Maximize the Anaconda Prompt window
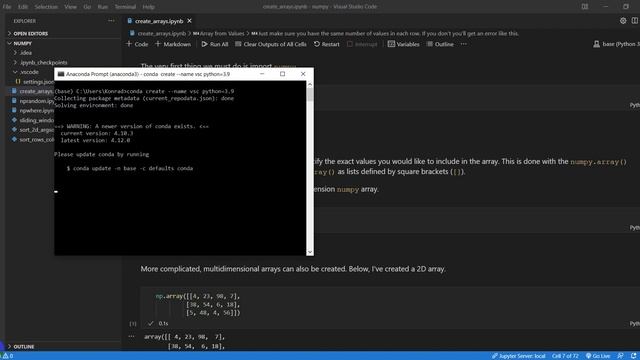640x360 pixels. 282,74
